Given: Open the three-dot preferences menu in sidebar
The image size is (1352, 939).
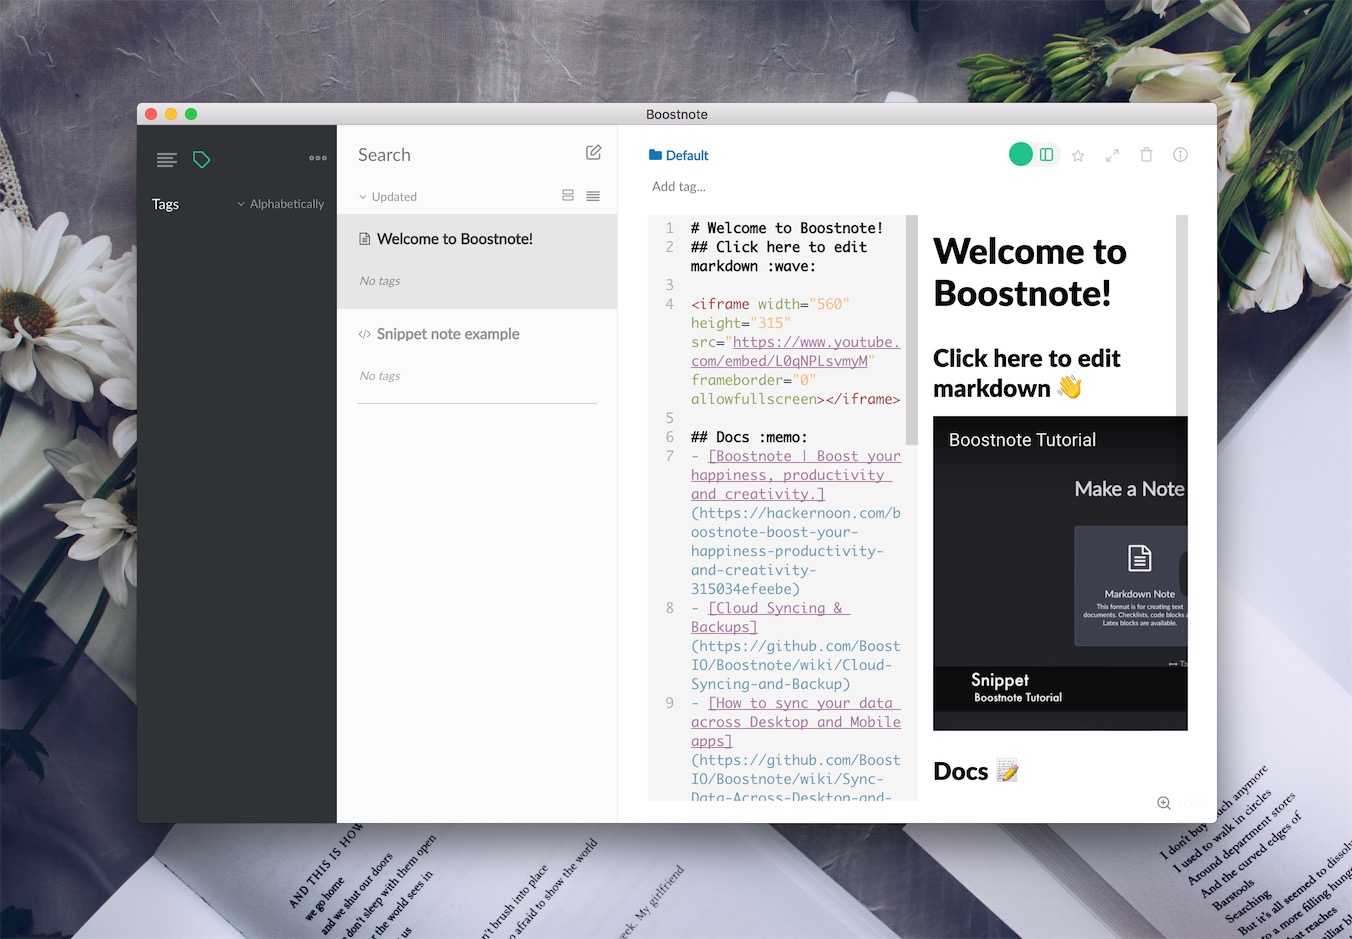Looking at the screenshot, I should [x=318, y=158].
